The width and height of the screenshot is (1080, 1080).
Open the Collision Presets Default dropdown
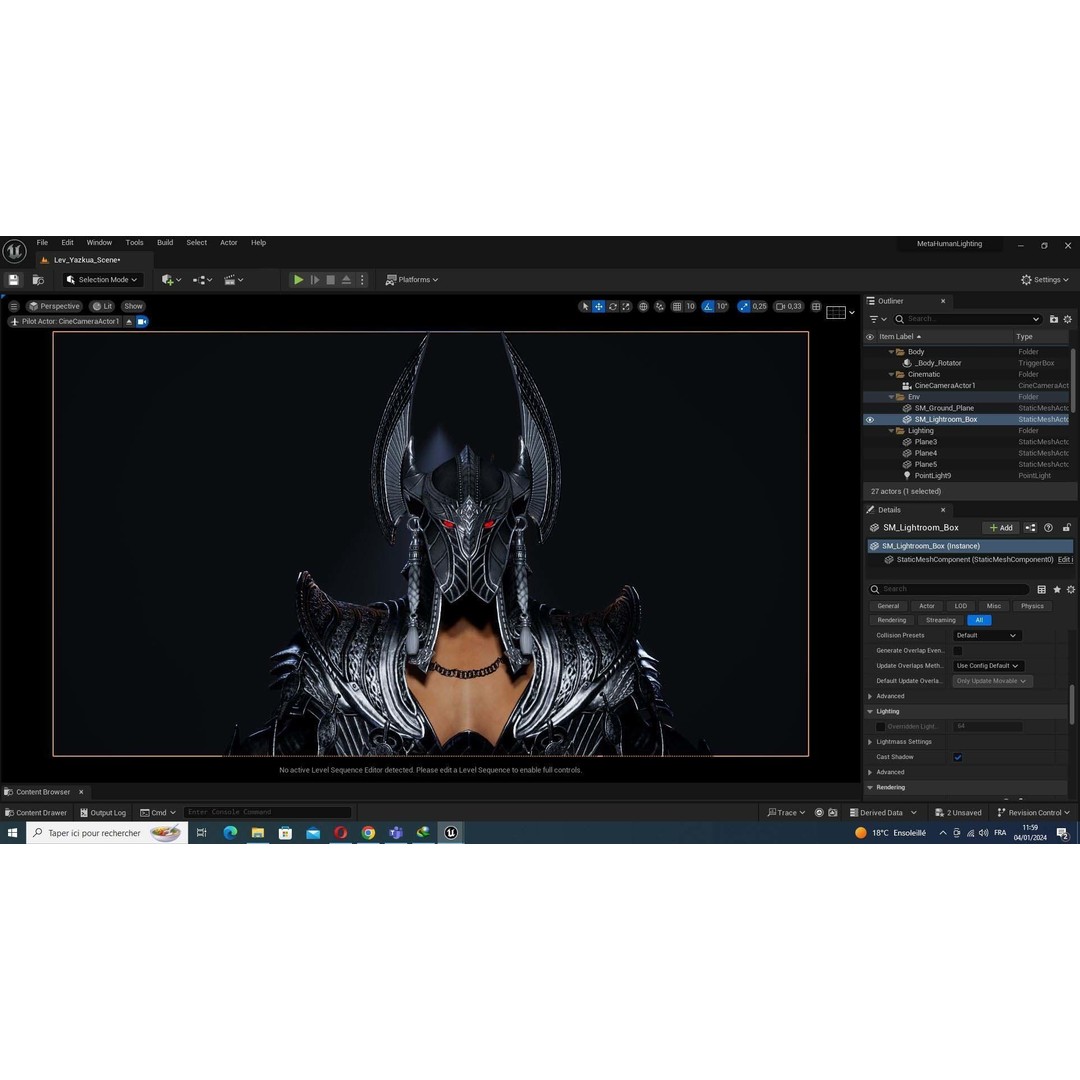click(x=986, y=636)
